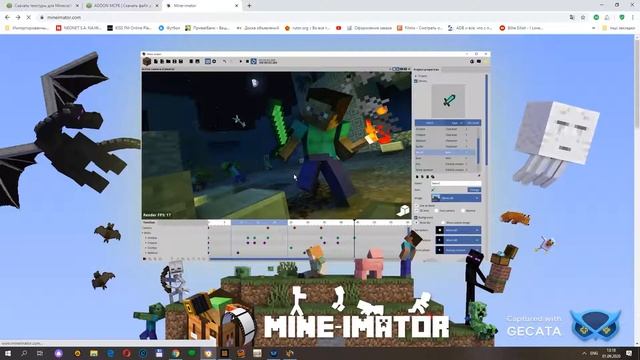Open Windows taskbar search

24,353
